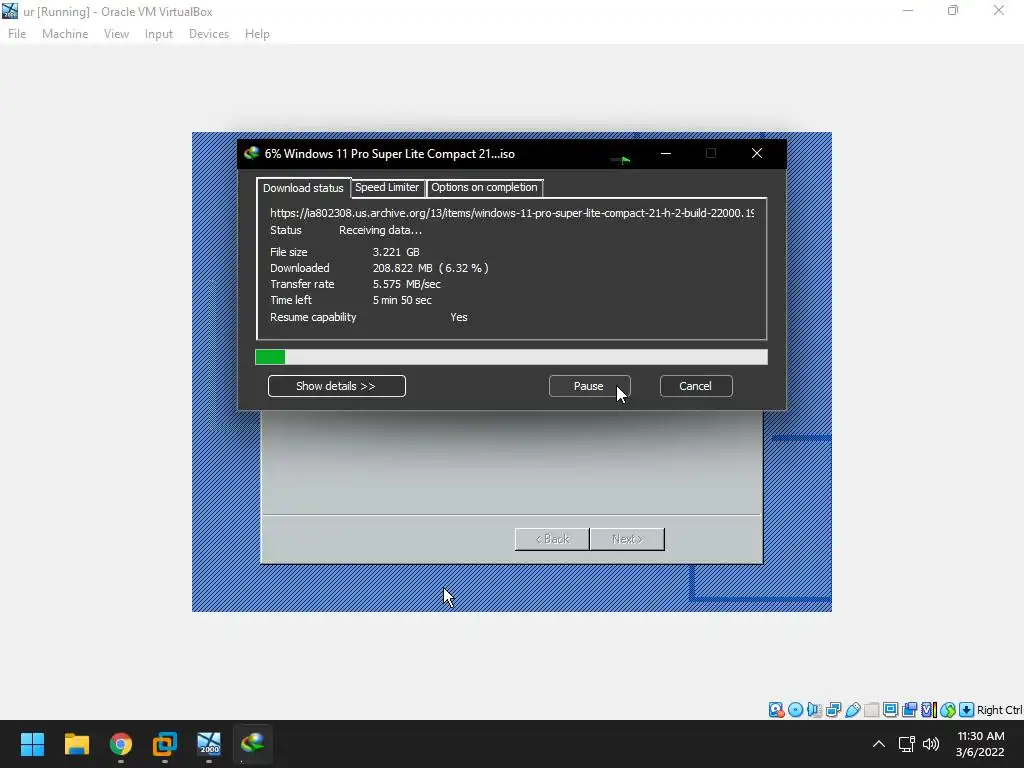Pause the Windows 11 ISO download

(589, 386)
